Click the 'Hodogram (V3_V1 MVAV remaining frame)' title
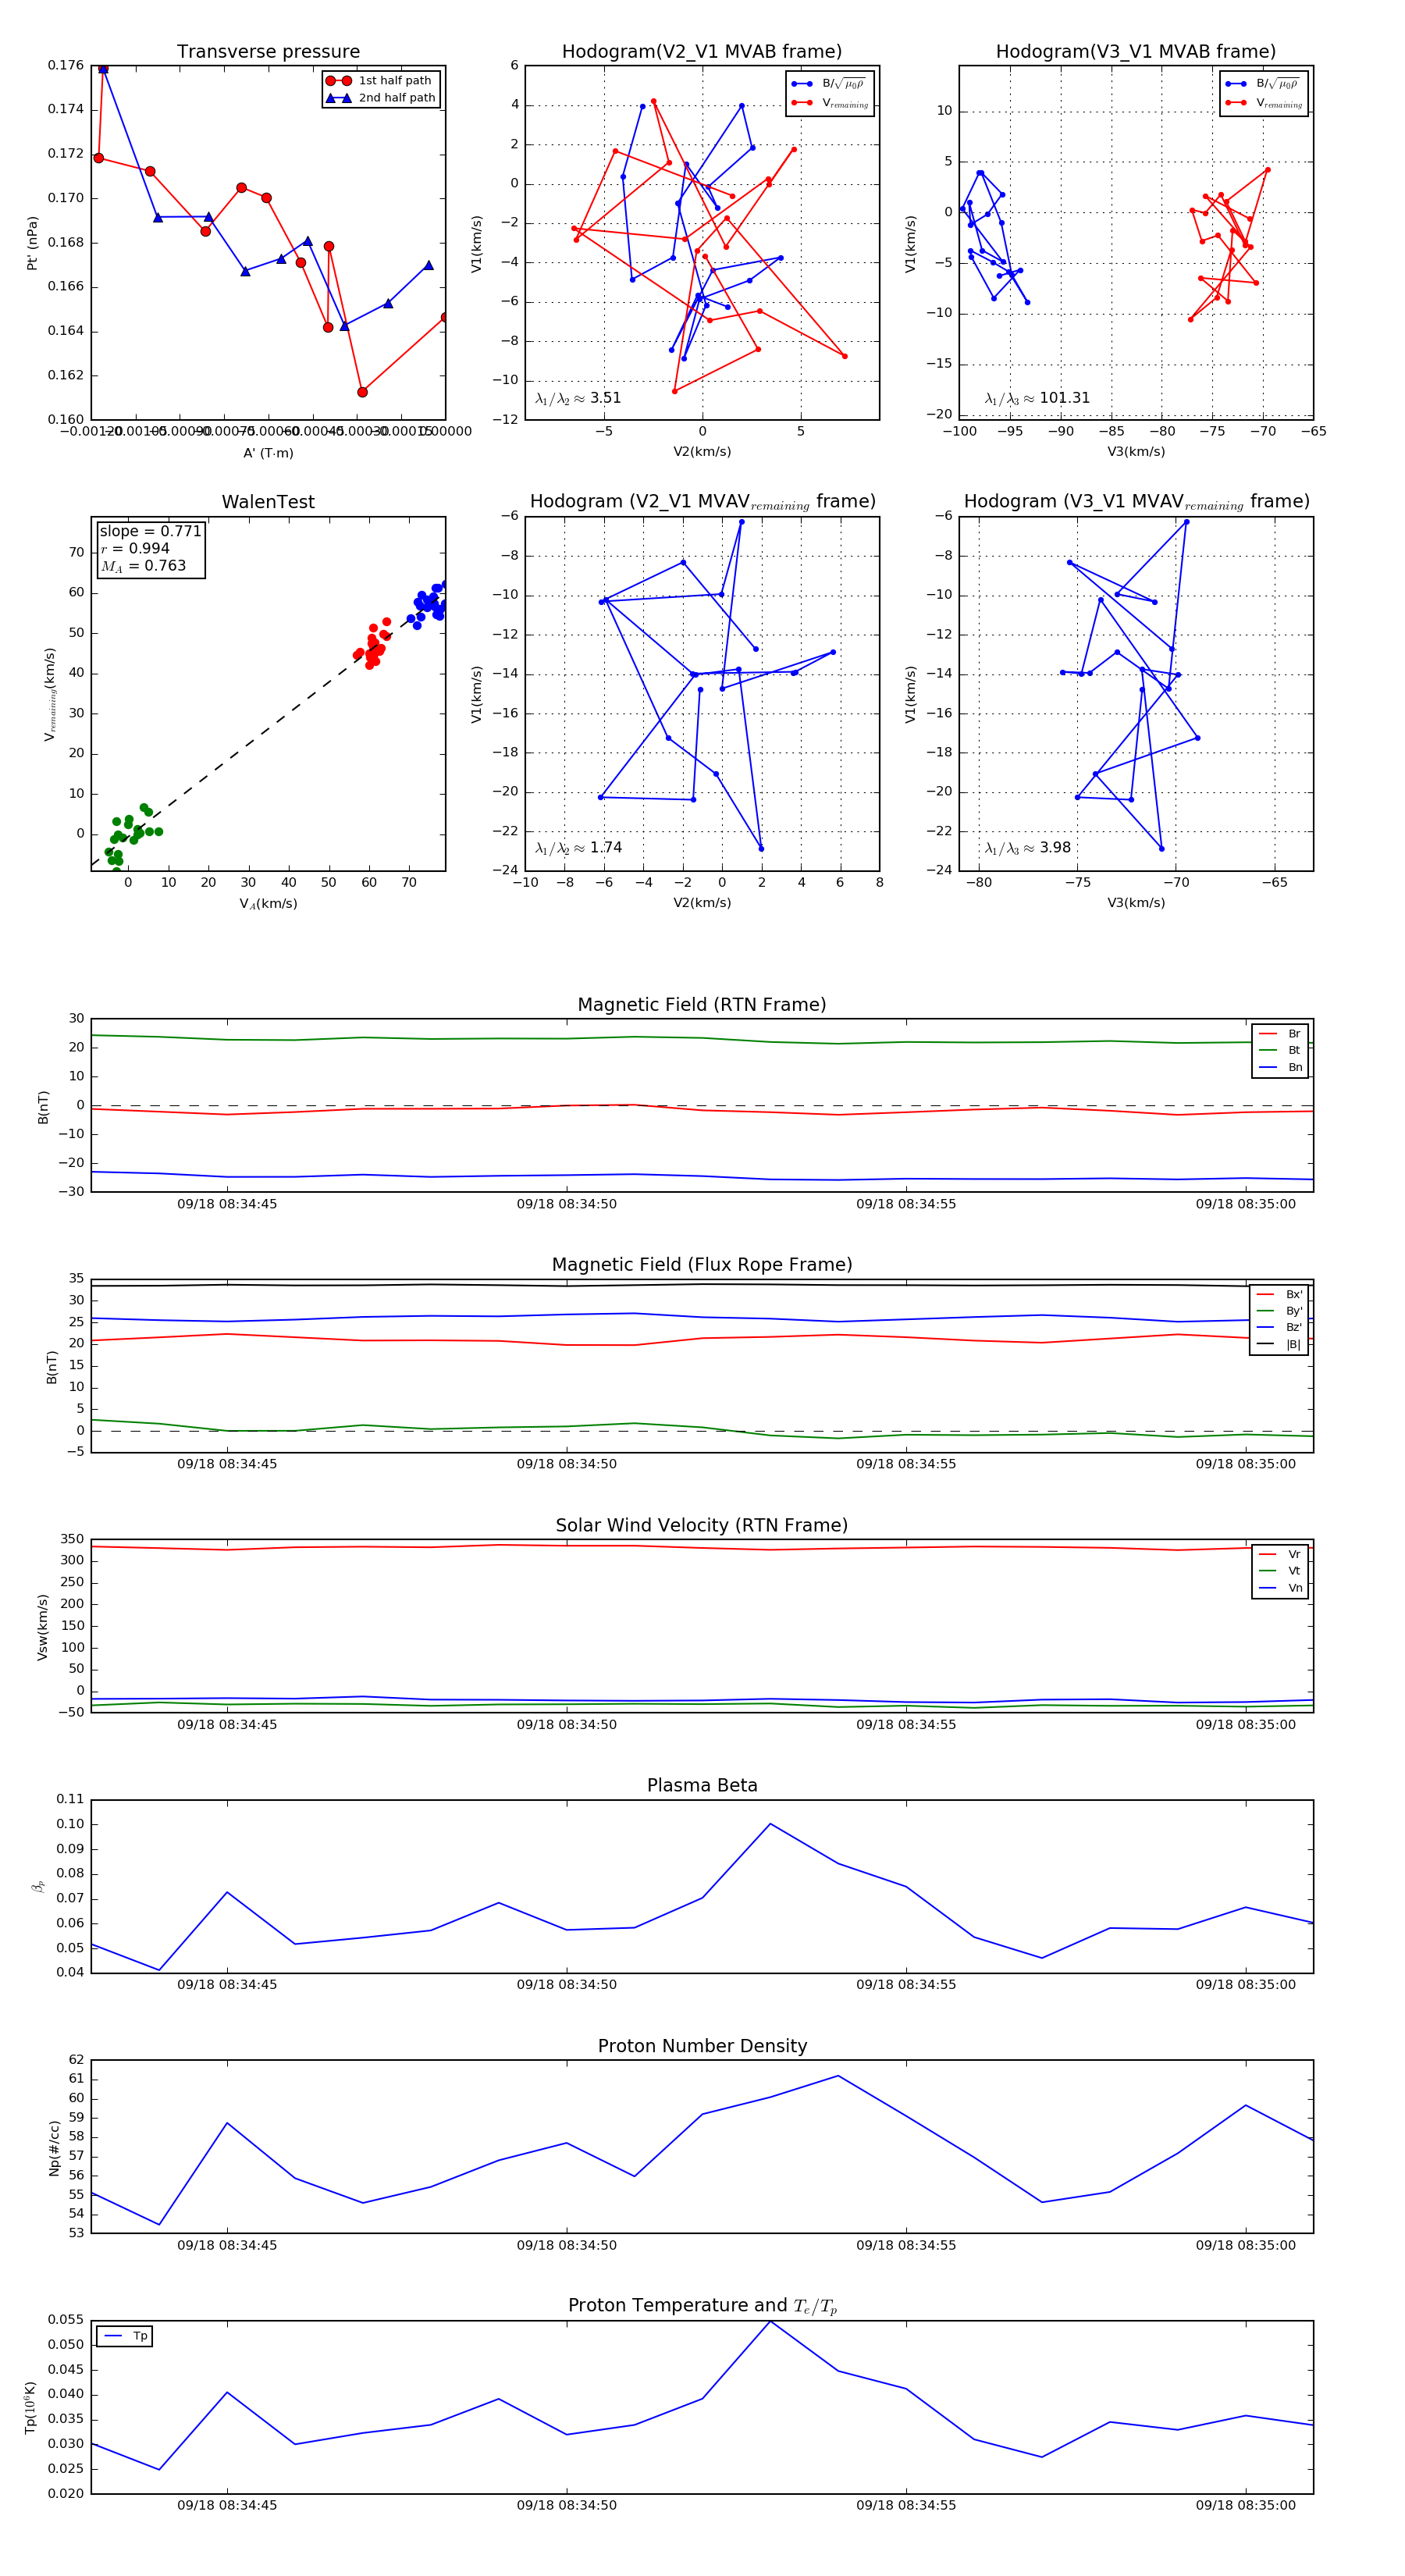 click(1136, 502)
